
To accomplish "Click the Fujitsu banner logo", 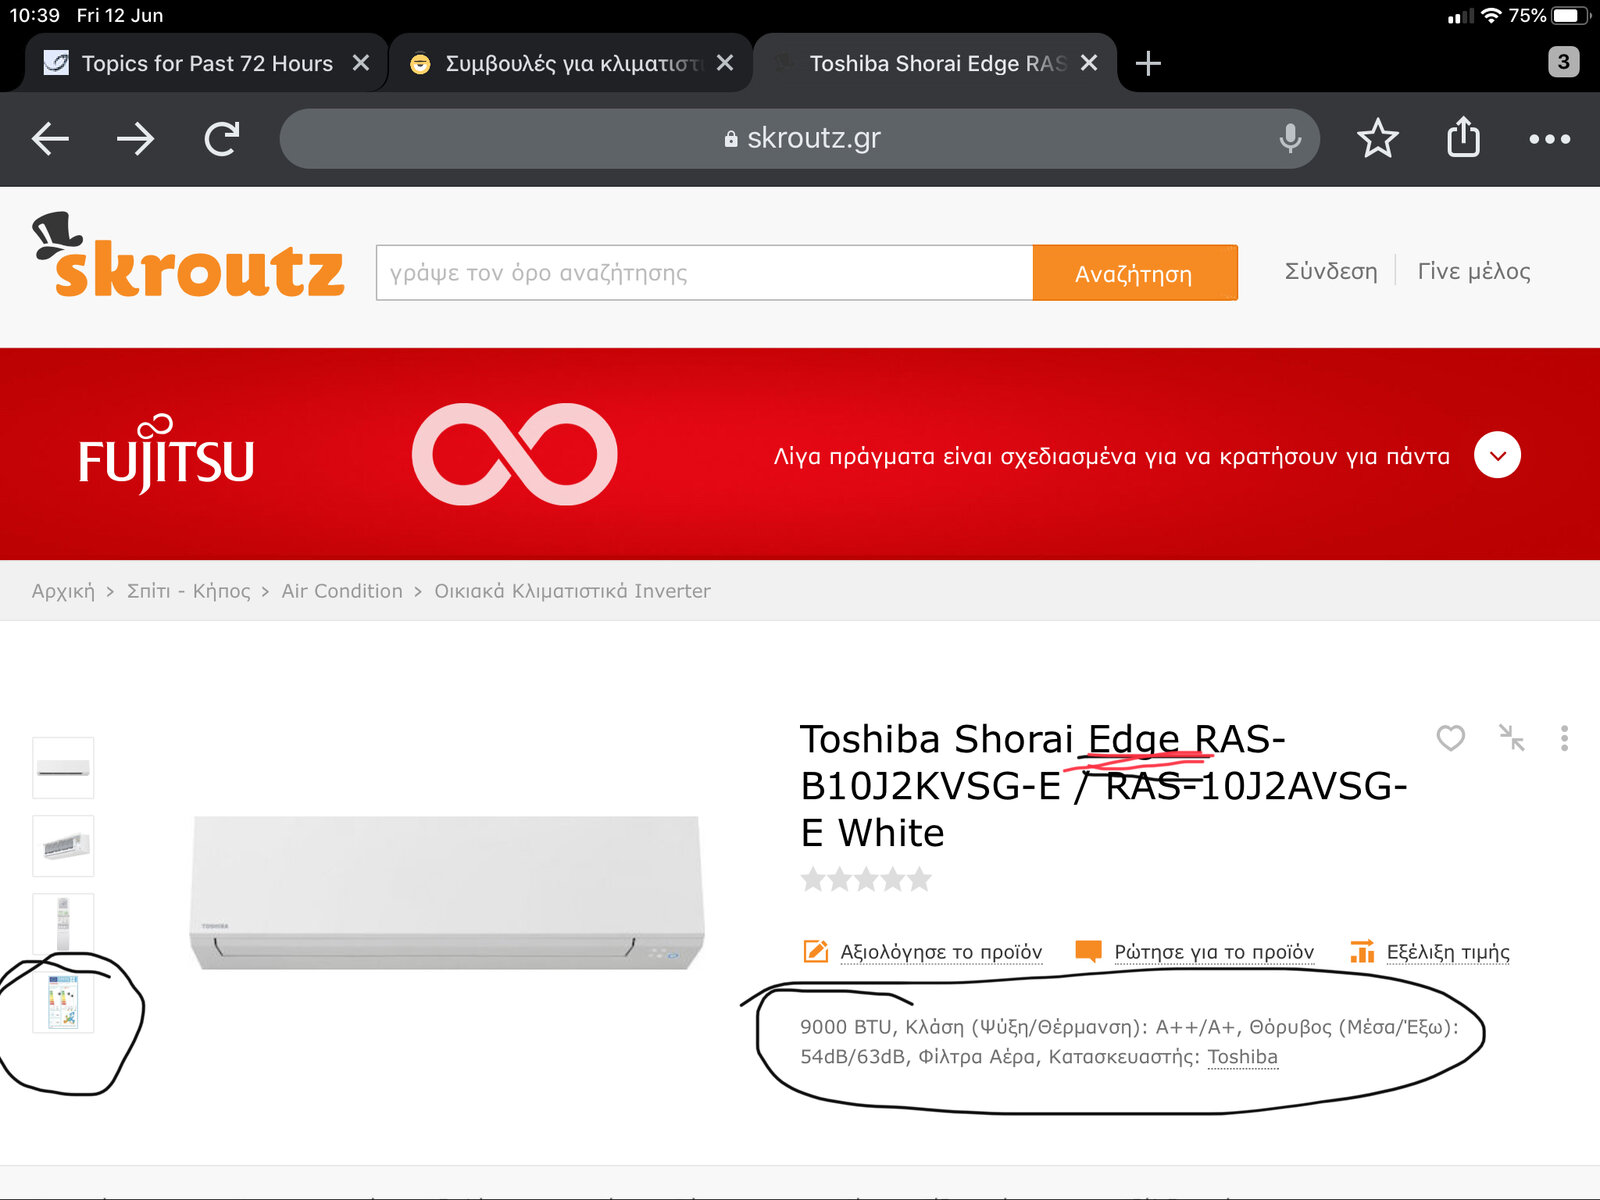I will coord(166,455).
